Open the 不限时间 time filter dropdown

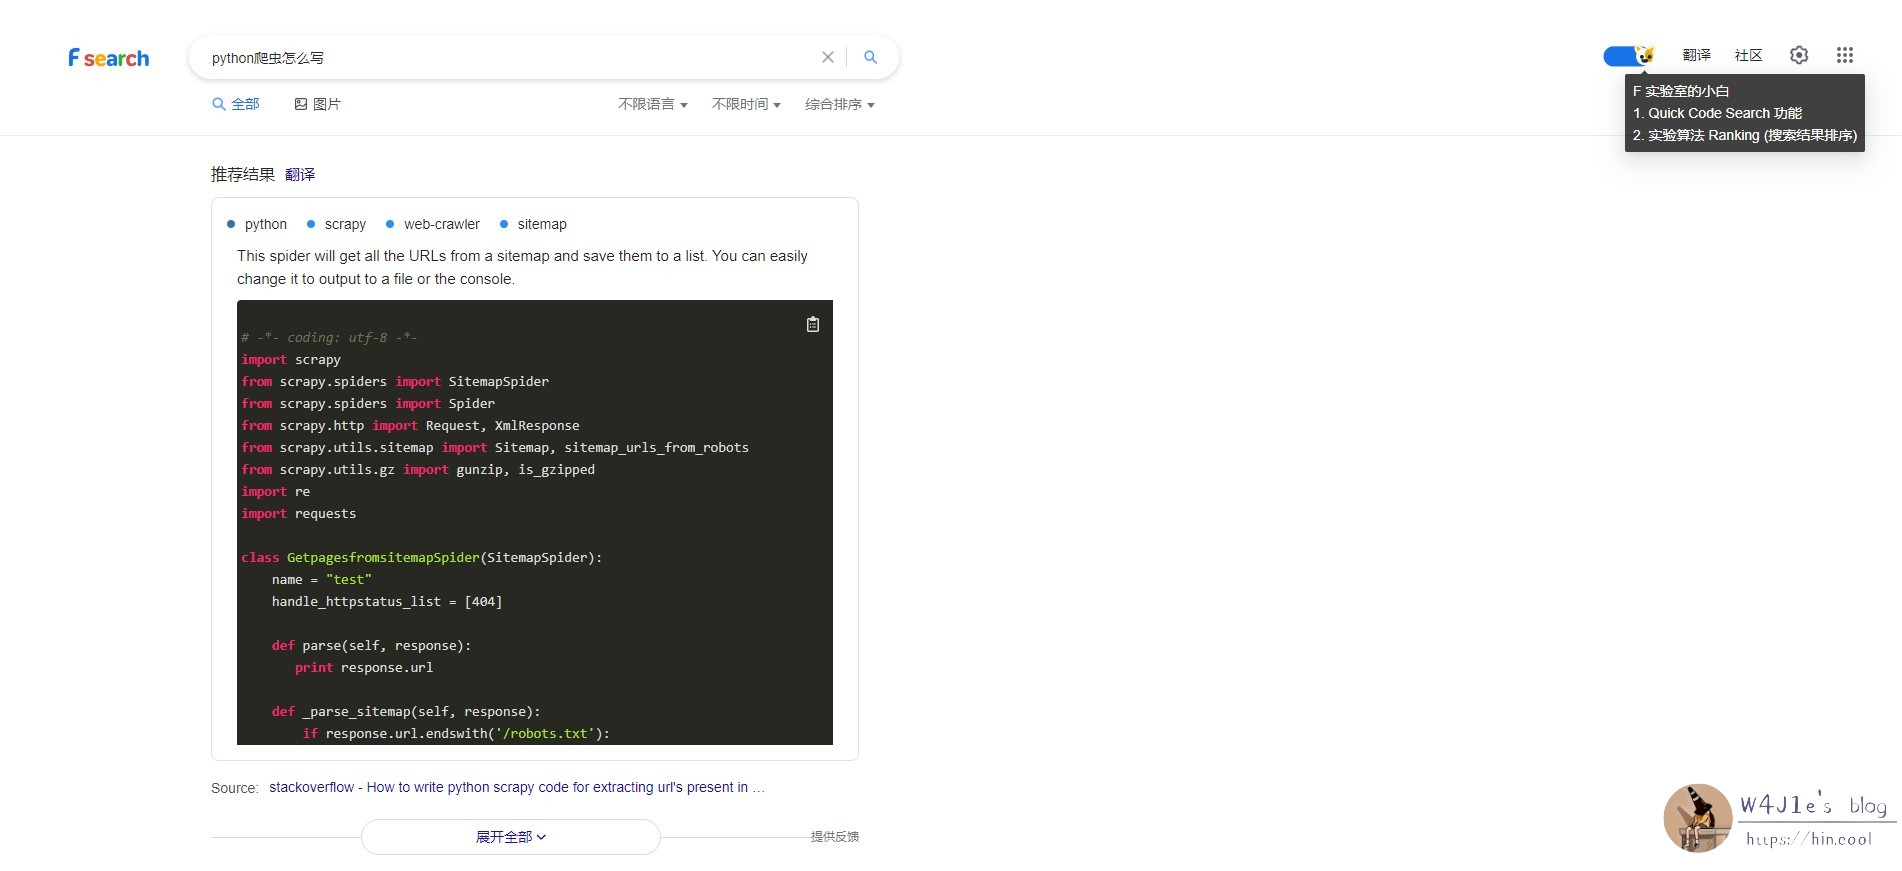(x=746, y=104)
